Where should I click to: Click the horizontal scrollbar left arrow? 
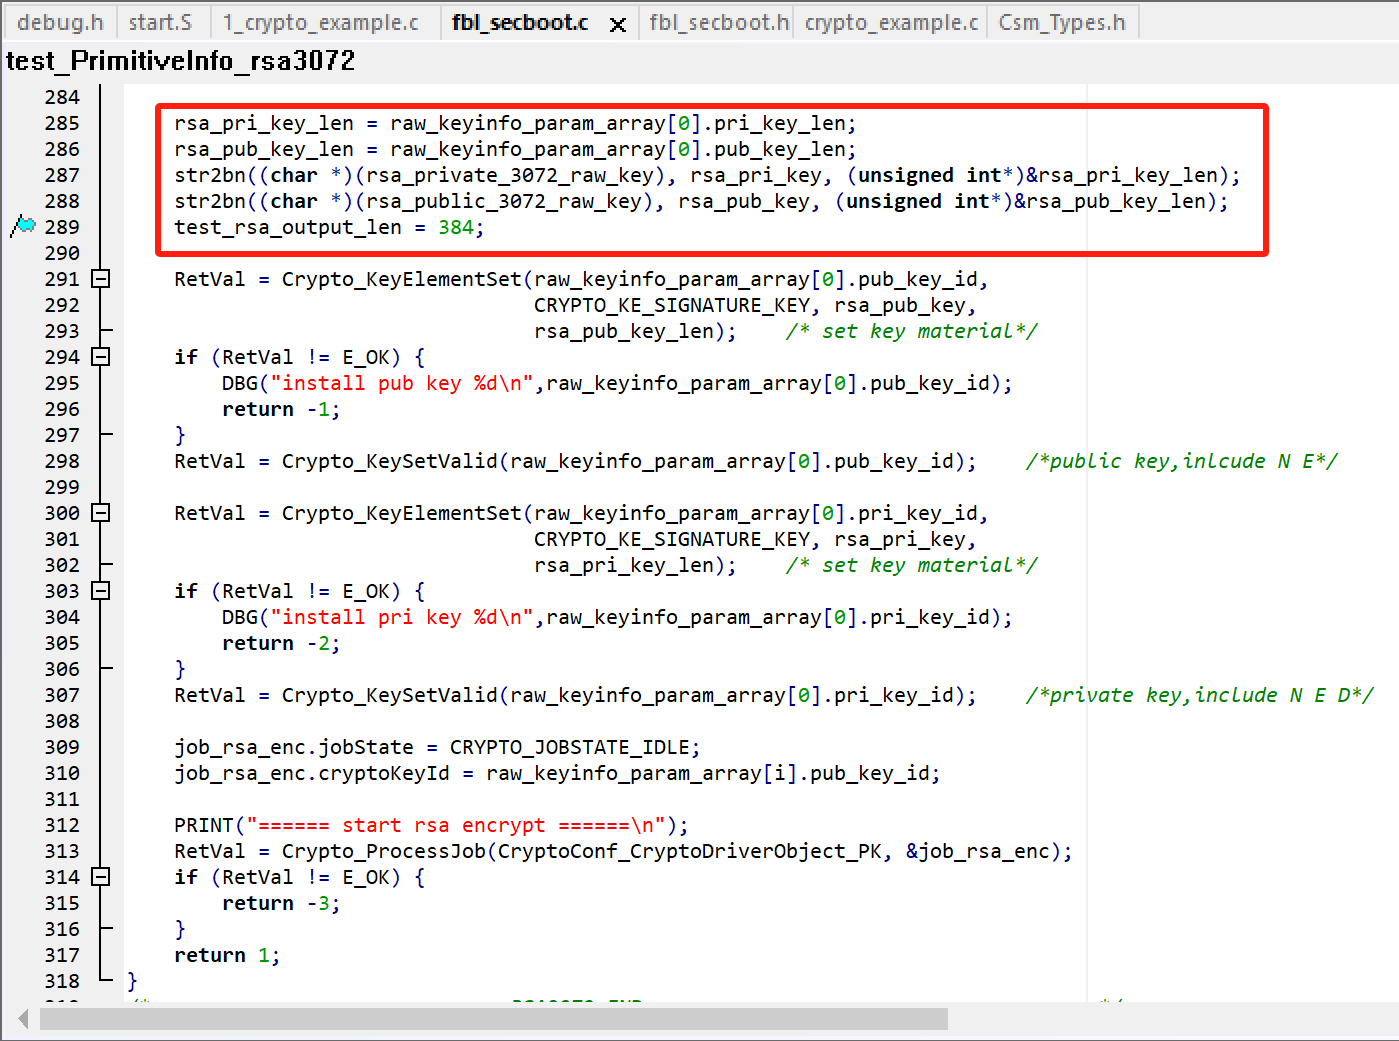[x=22, y=1019]
